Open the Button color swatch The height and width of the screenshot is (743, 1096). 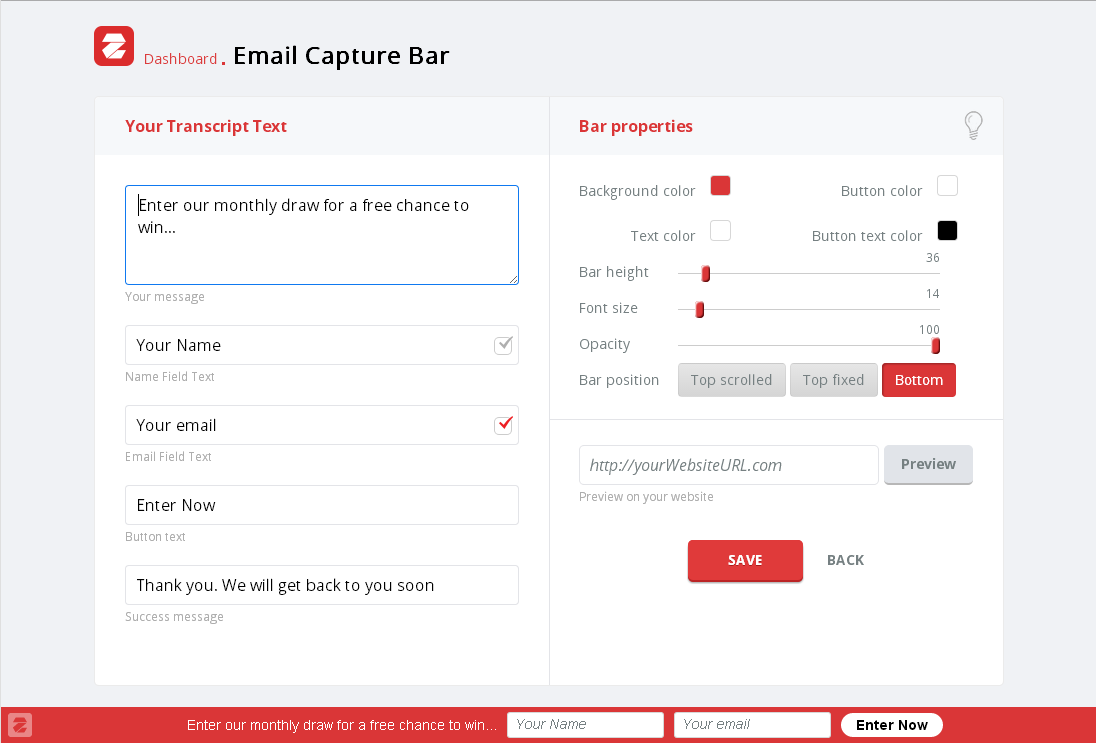[947, 186]
